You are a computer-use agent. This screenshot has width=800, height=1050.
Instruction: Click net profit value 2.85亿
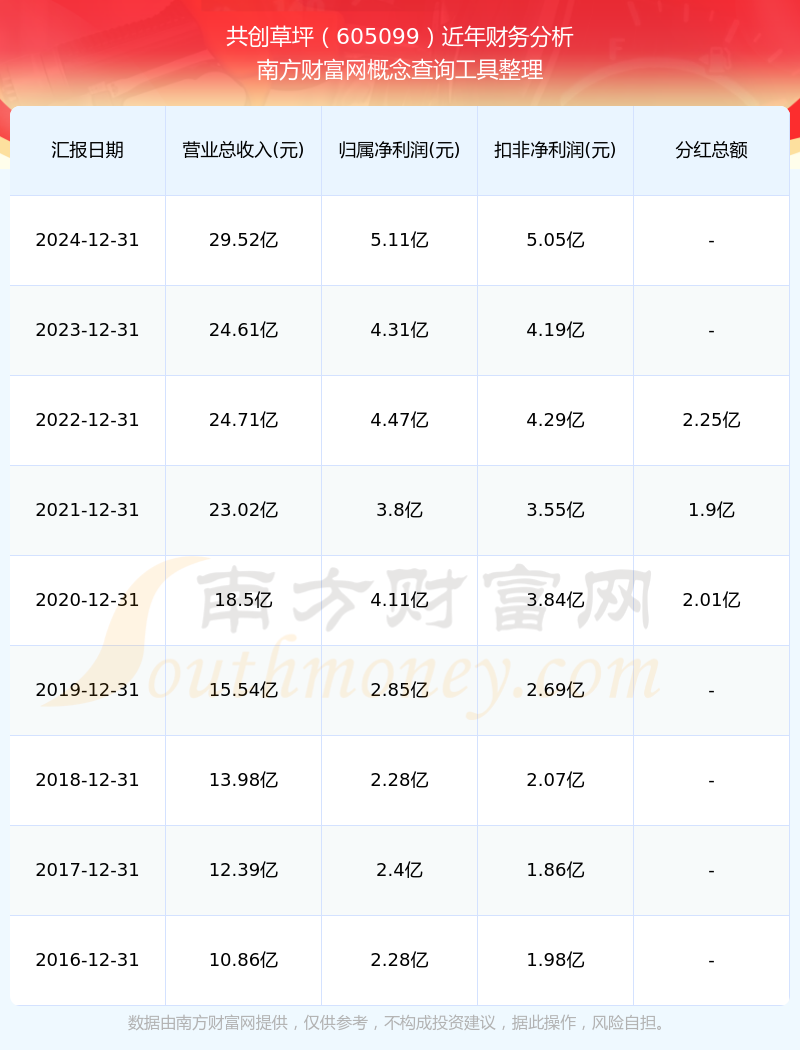point(400,690)
